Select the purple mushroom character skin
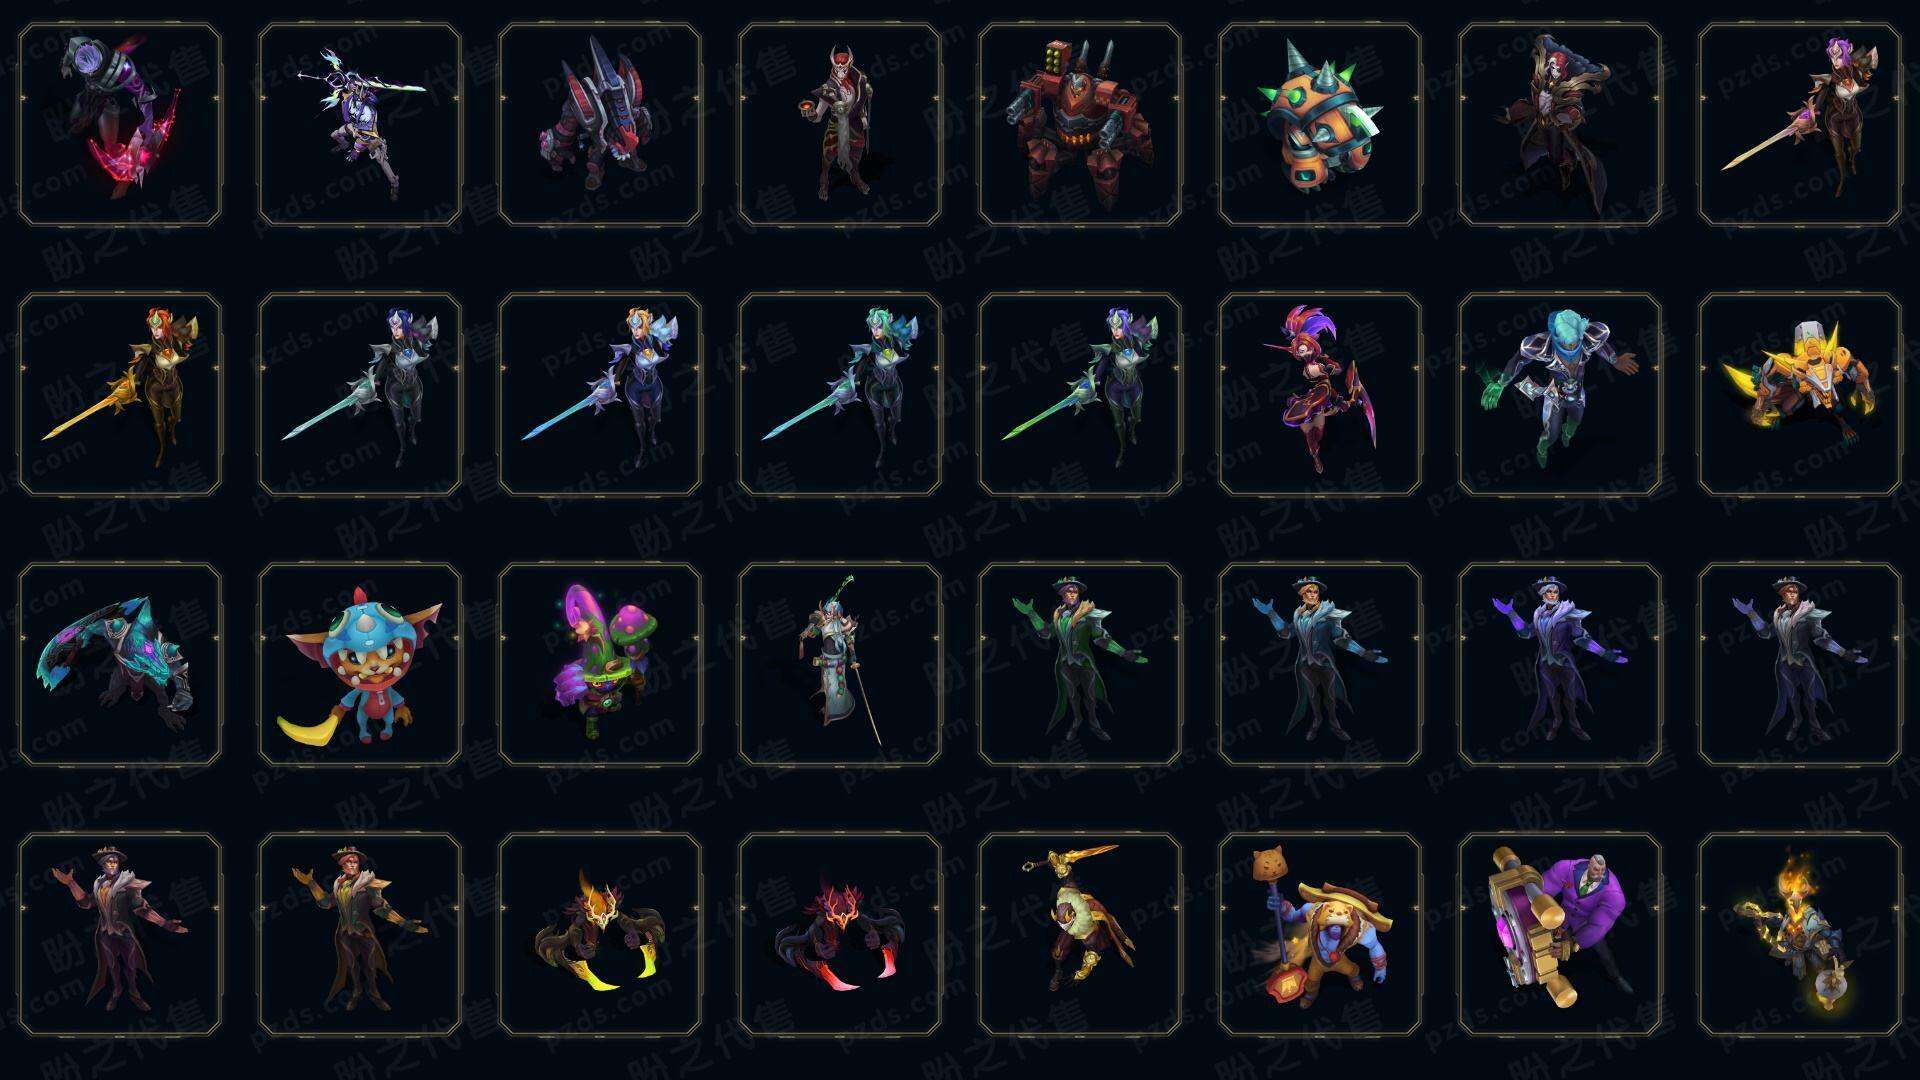 coord(600,664)
